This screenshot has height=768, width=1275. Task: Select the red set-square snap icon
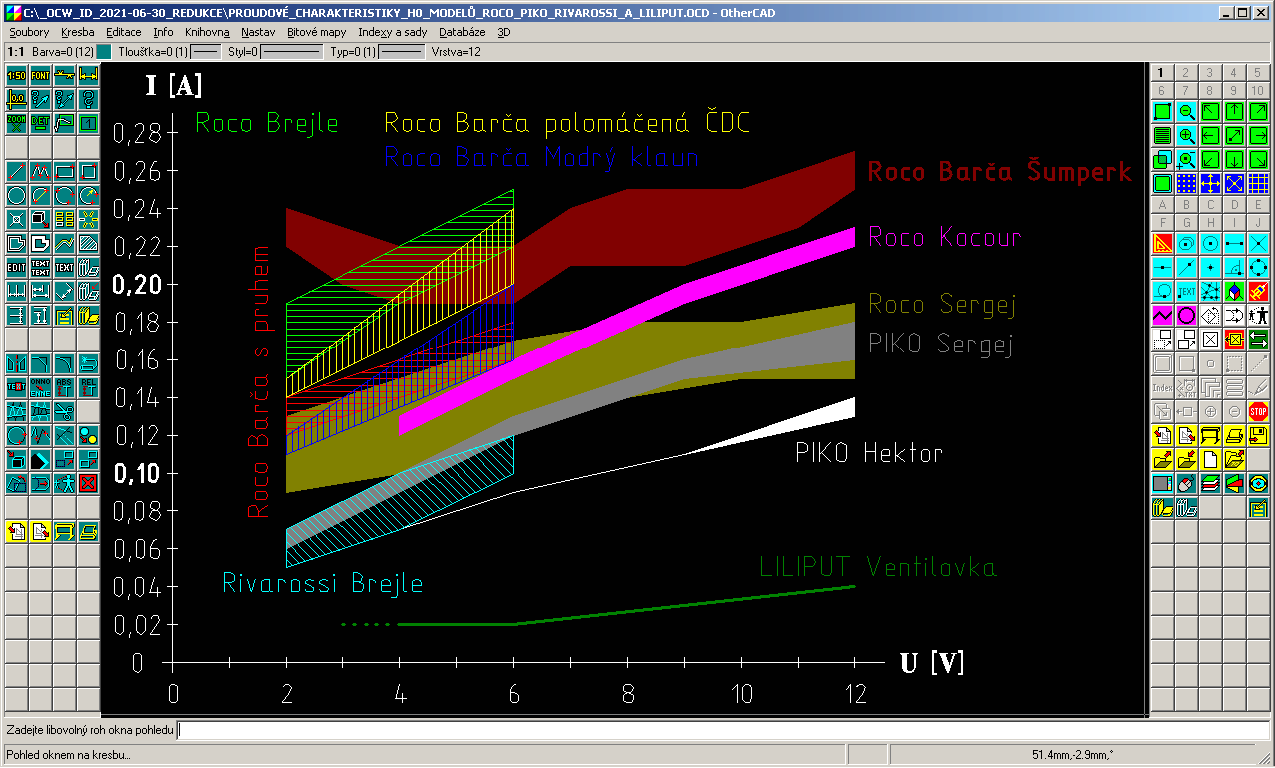(x=1162, y=242)
